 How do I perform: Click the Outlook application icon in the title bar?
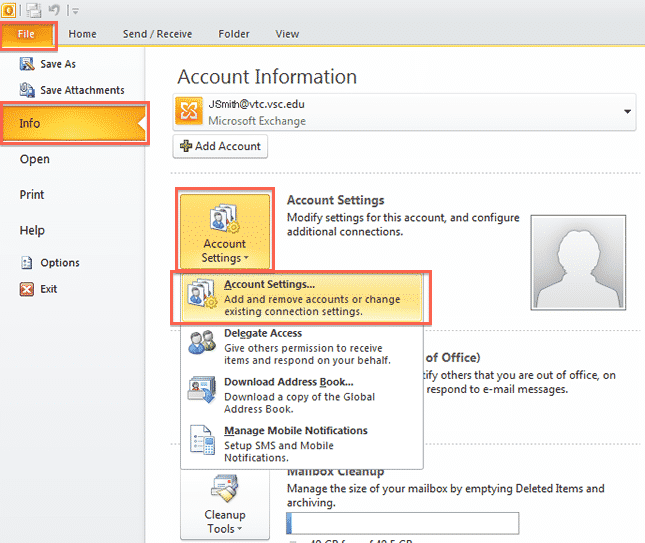[8, 10]
